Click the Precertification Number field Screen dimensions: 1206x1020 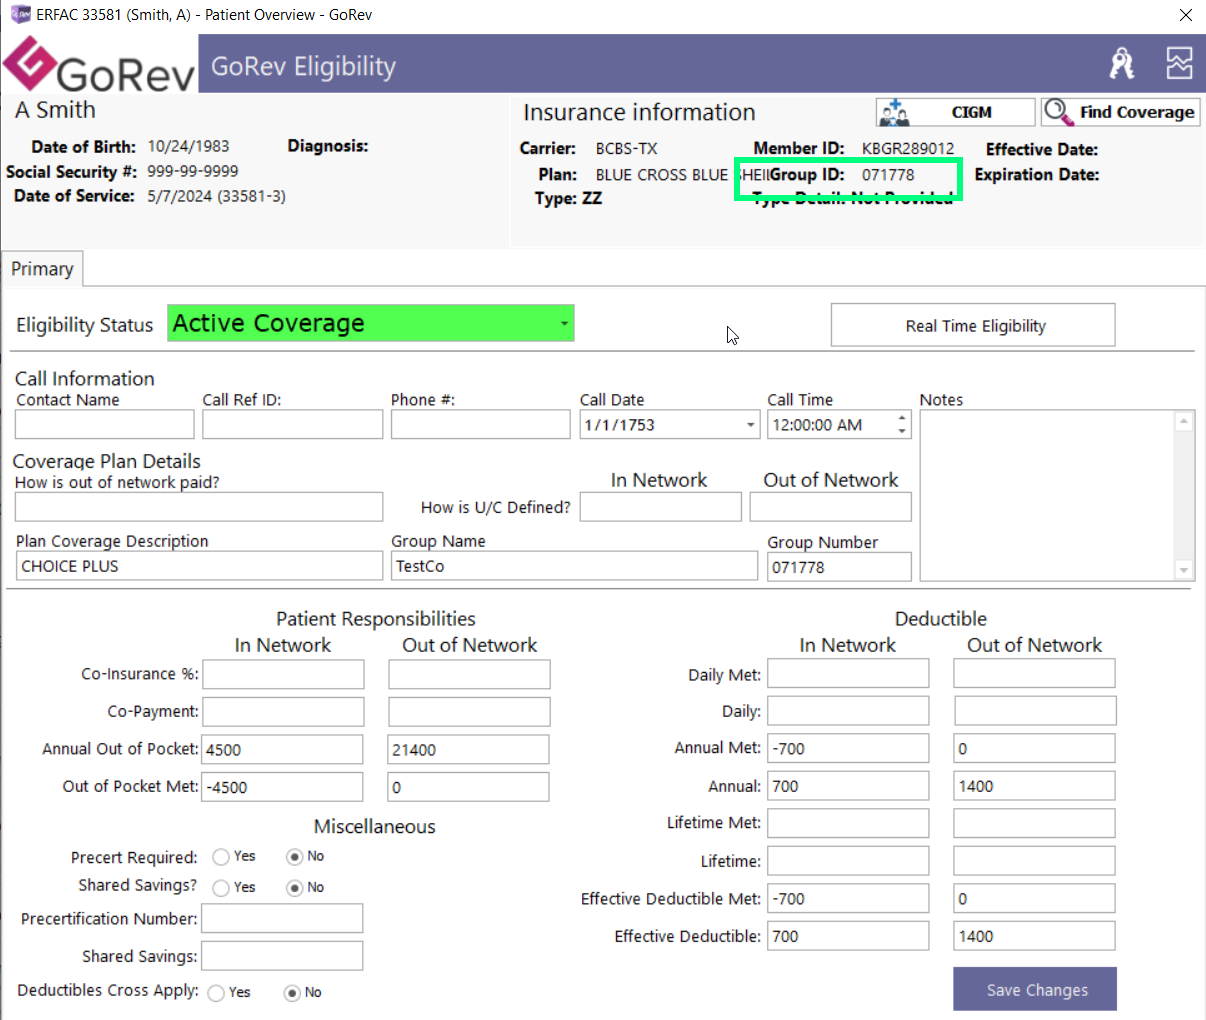pos(282,919)
